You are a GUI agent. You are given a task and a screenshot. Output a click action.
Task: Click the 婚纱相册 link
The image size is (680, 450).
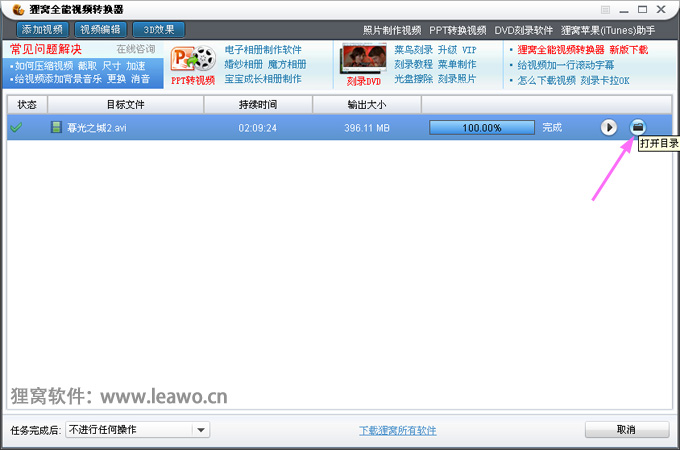[x=243, y=65]
